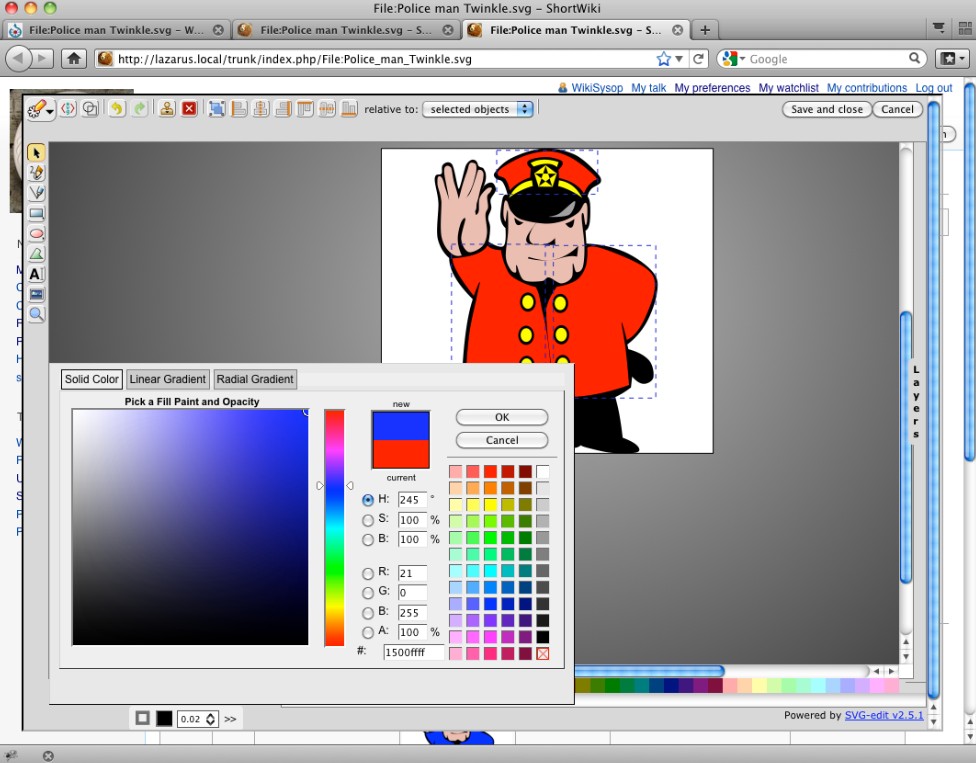Choose the Image insert tool
The width and height of the screenshot is (976, 763).
click(36, 294)
